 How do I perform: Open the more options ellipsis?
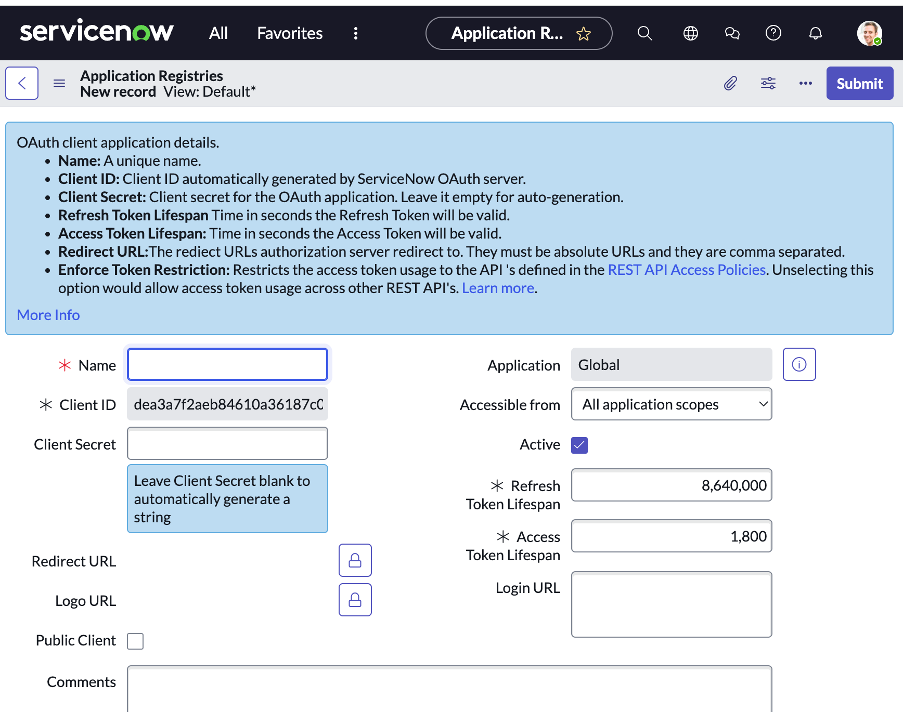[x=805, y=84]
